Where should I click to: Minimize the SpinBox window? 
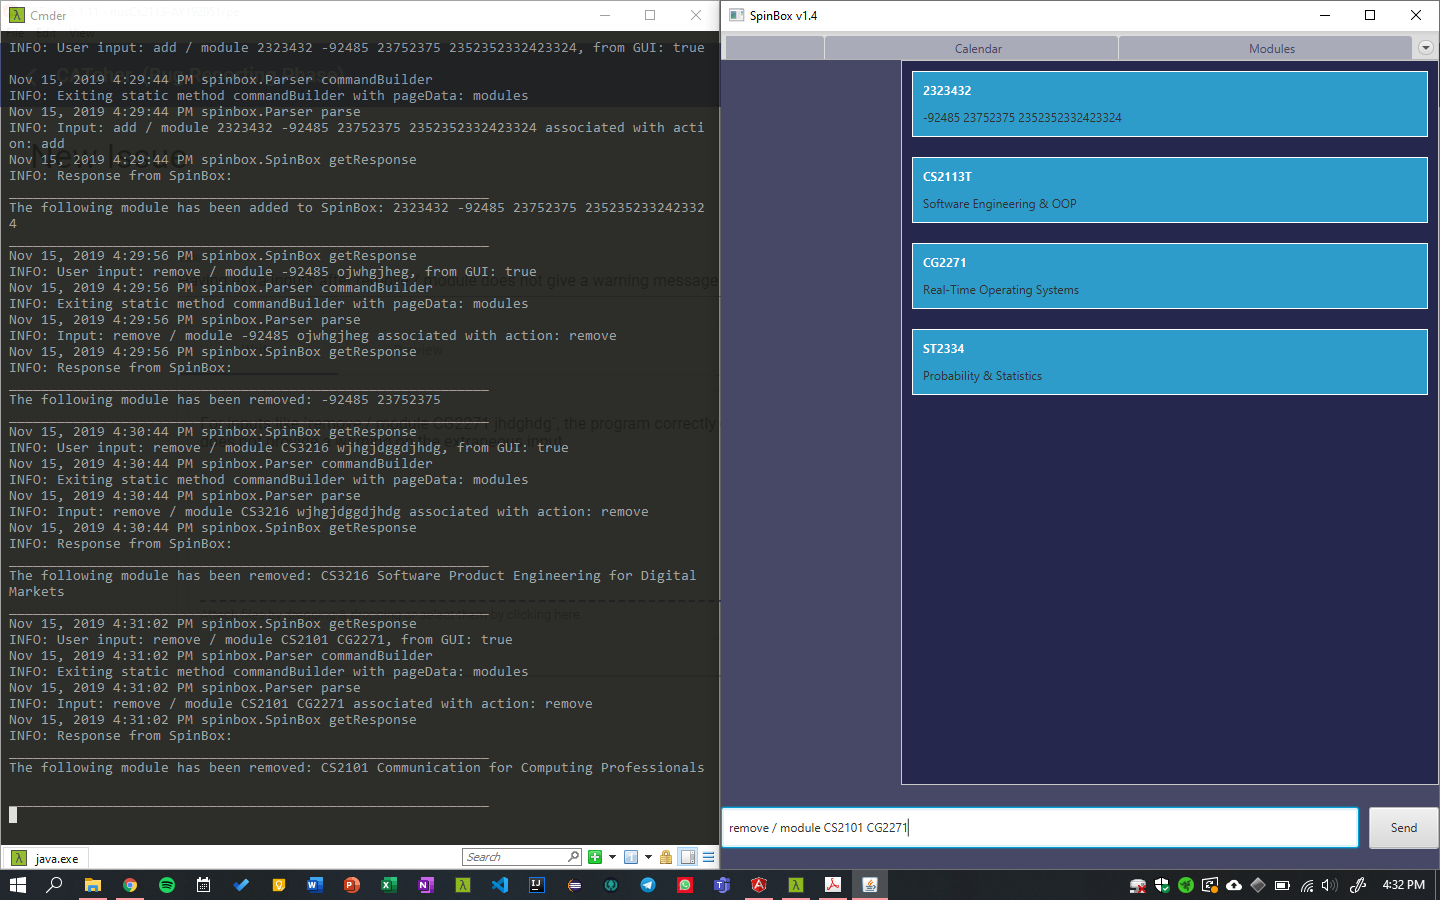(1325, 15)
